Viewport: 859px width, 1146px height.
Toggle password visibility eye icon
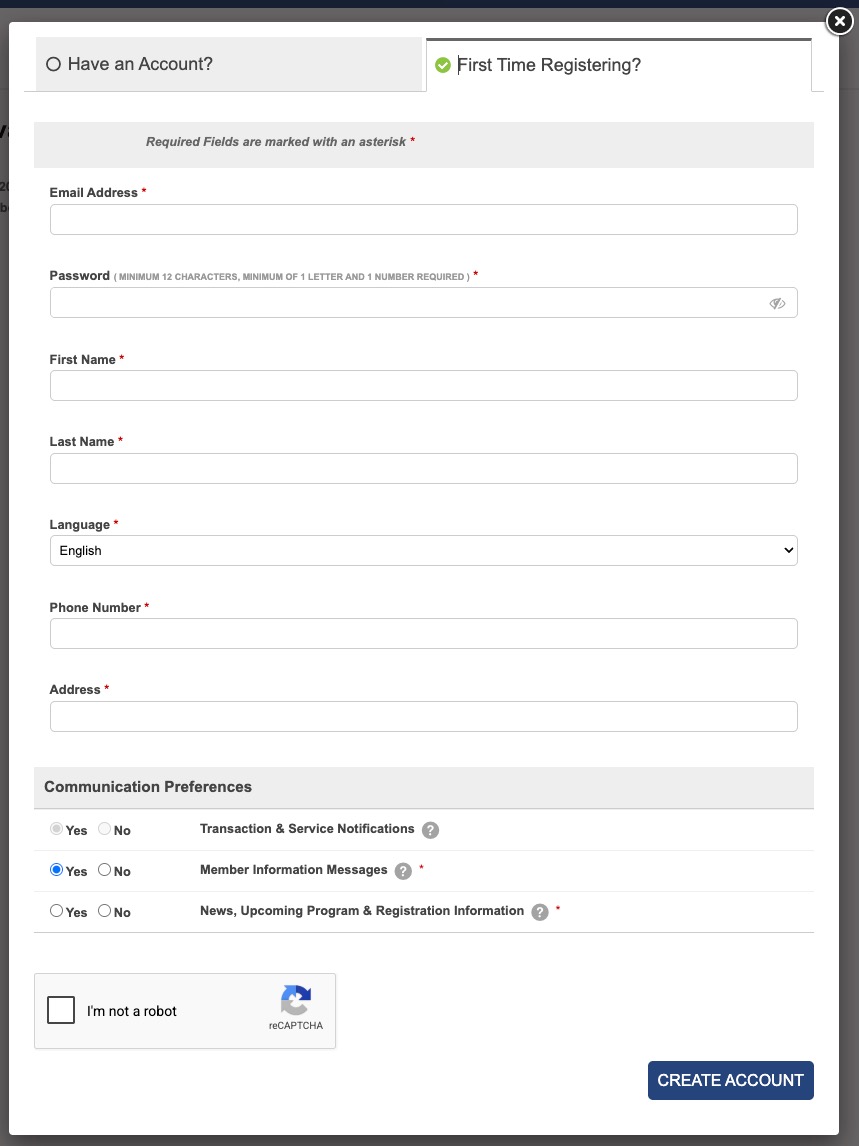click(777, 303)
